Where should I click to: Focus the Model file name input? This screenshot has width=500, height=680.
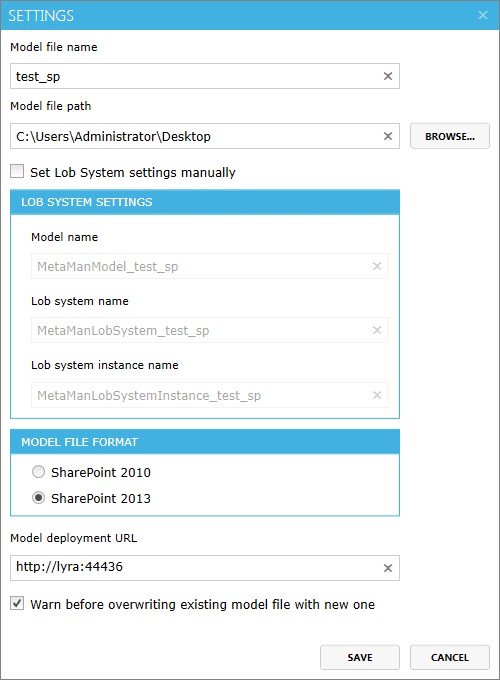205,76
